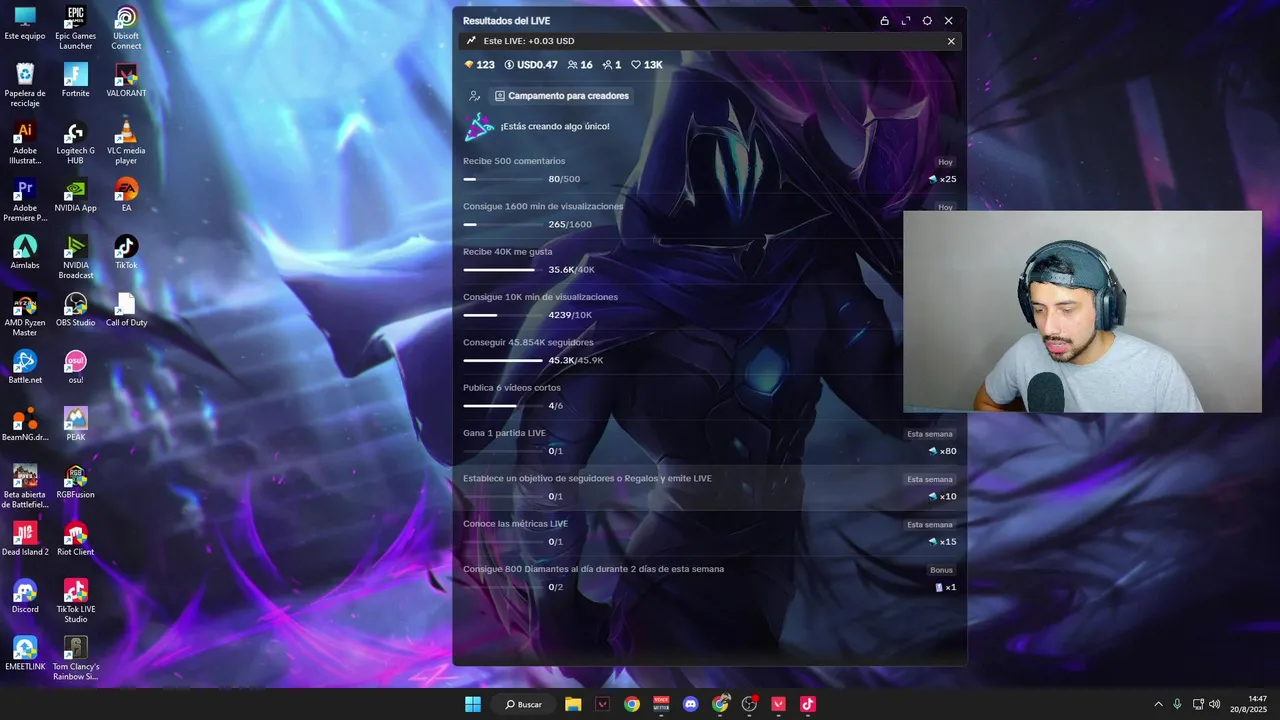This screenshot has height=720, width=1280.
Task: Select the Call of Duty desktop file
Action: (126, 309)
